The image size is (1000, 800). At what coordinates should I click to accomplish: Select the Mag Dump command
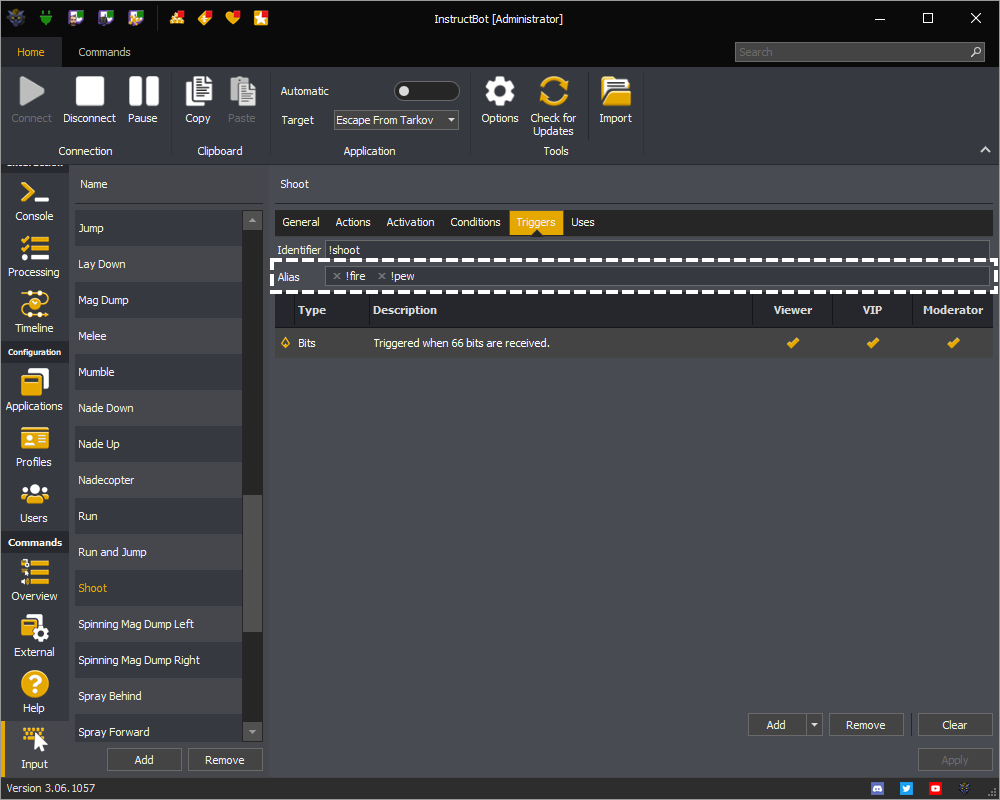tap(158, 300)
